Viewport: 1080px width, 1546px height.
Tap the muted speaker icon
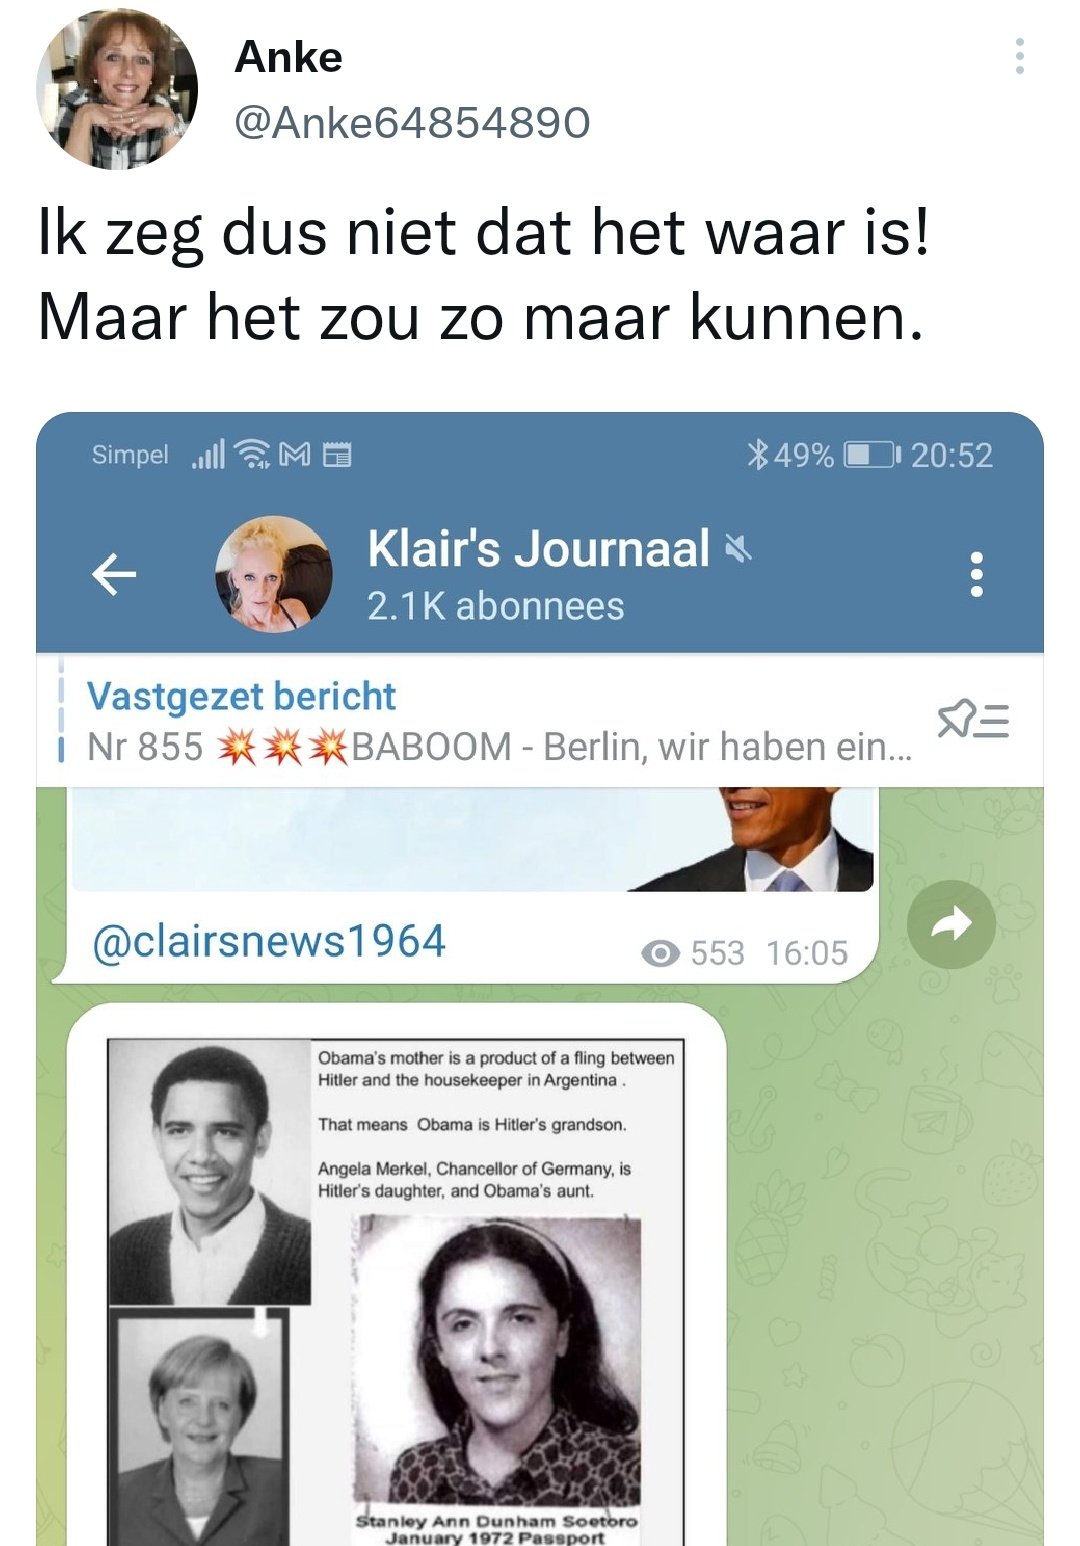(x=738, y=548)
